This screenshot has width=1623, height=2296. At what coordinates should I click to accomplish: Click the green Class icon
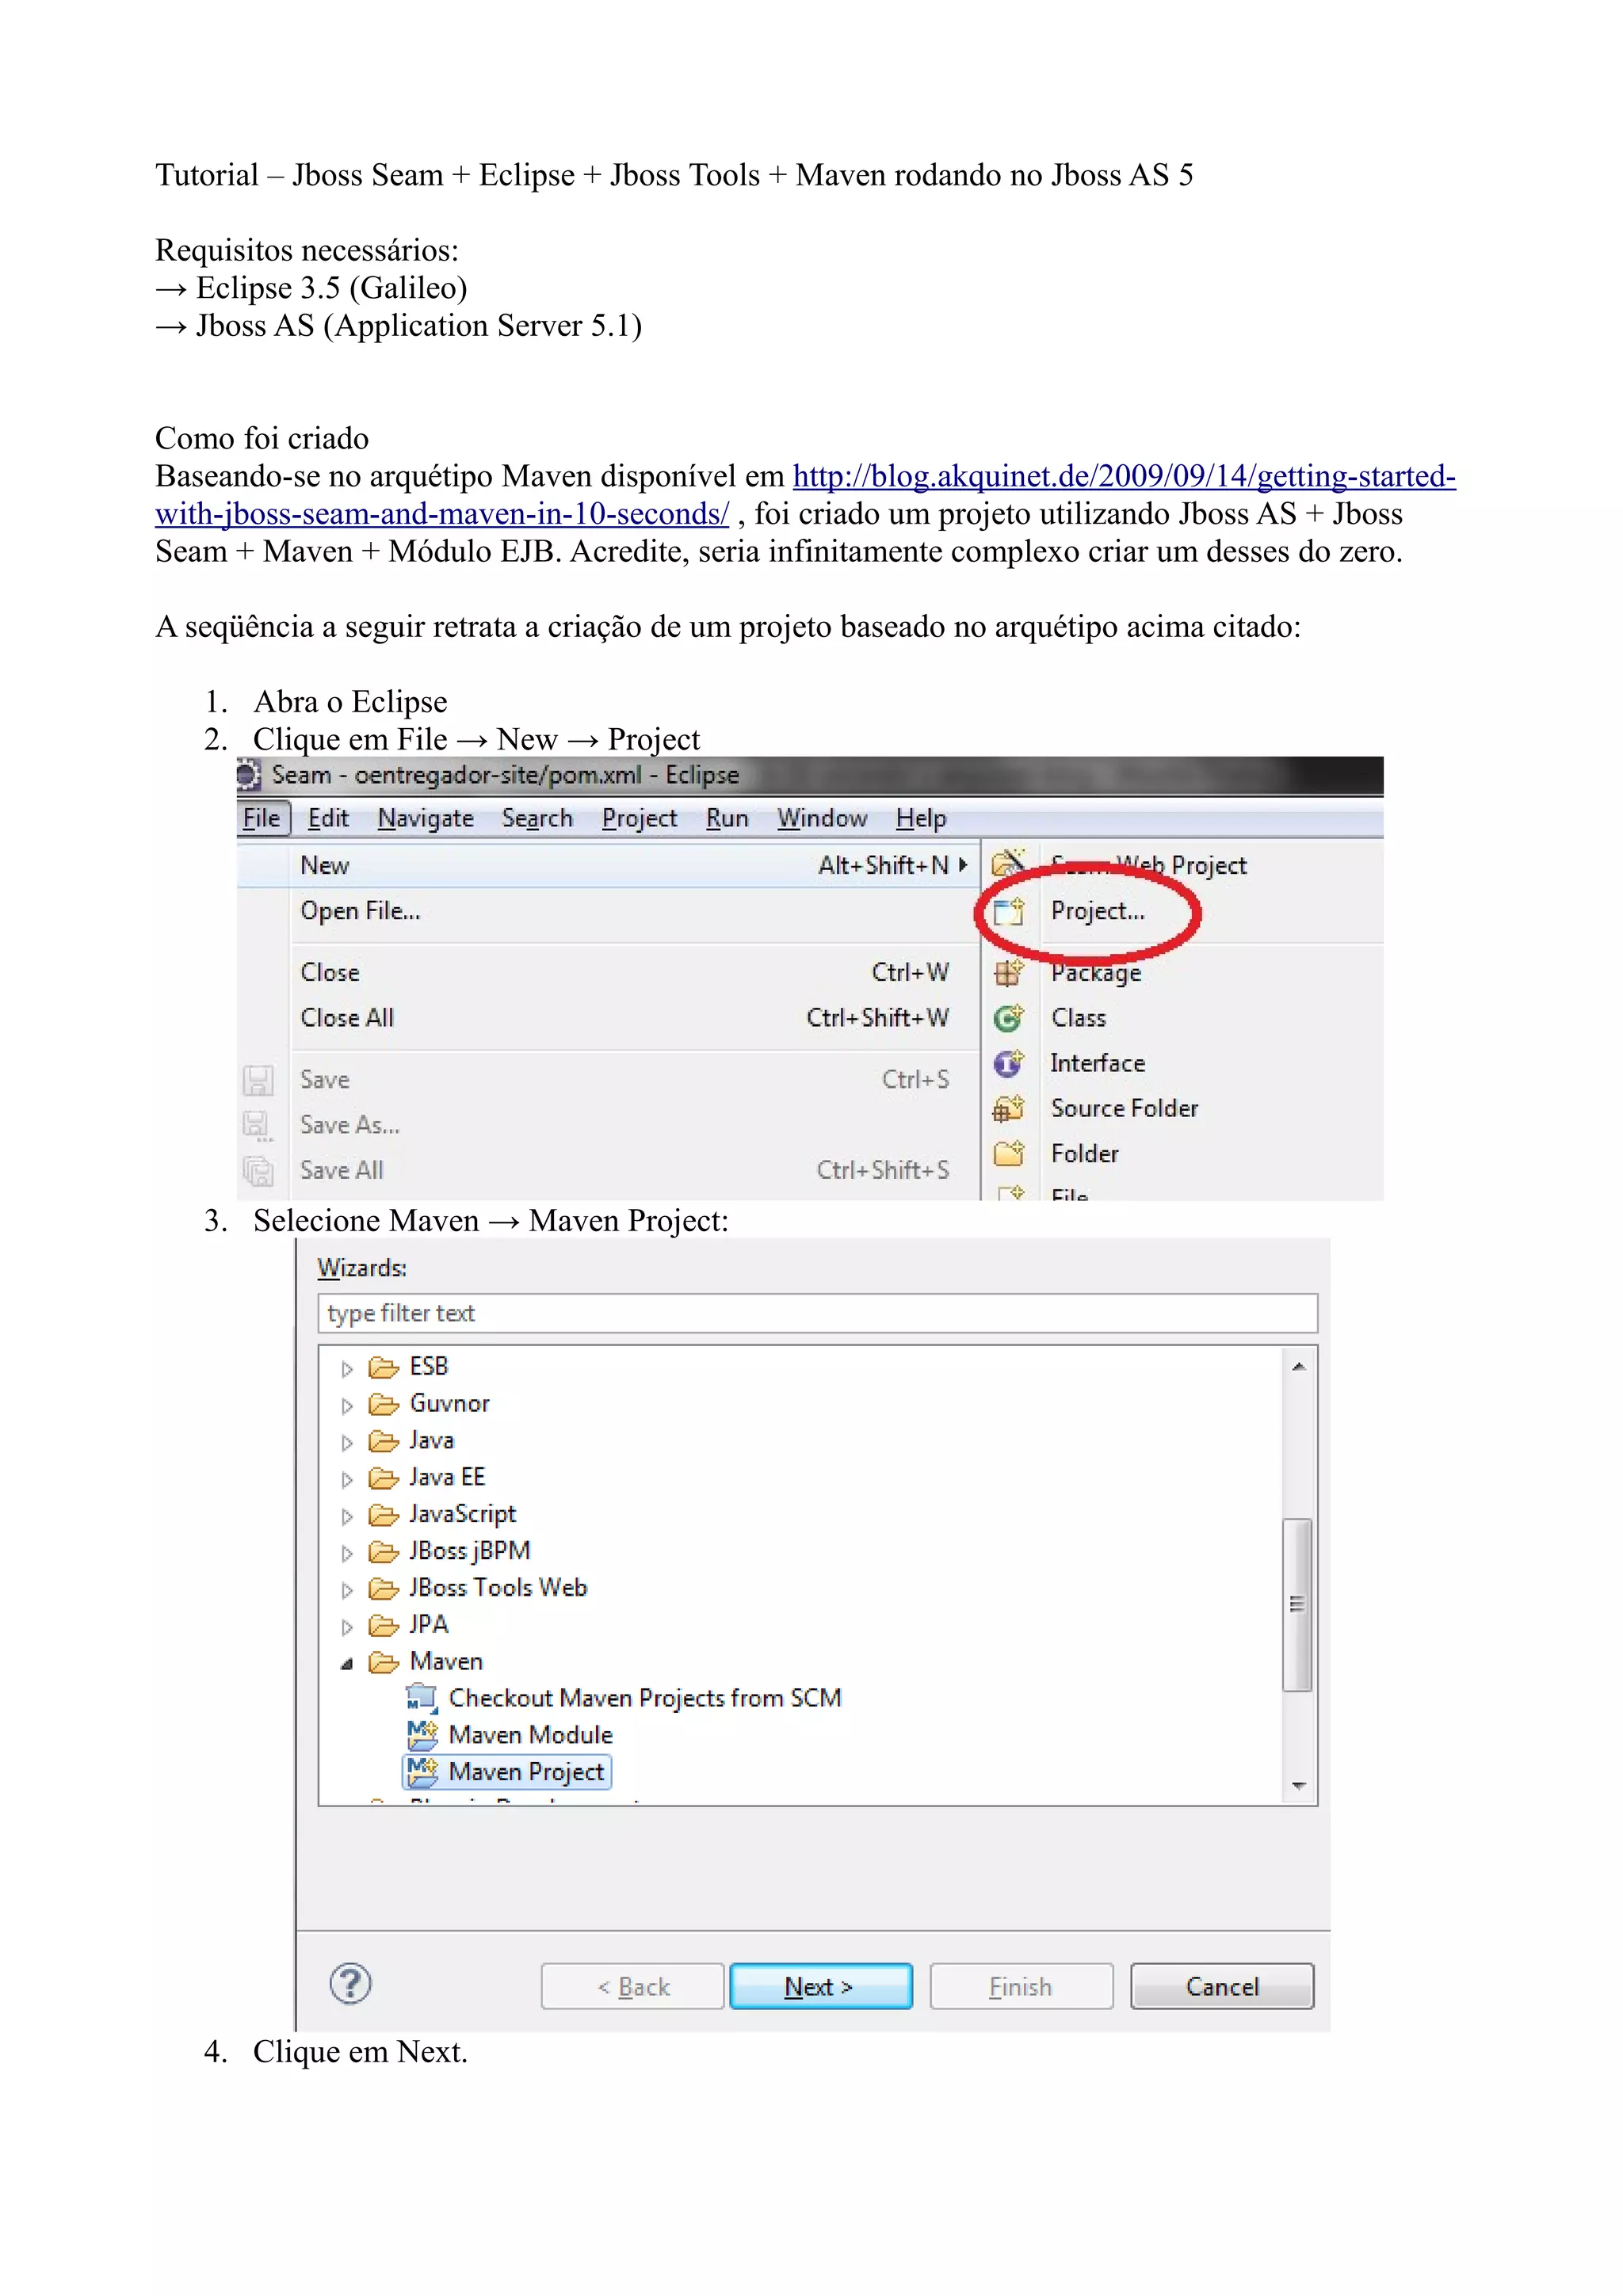tap(1008, 1018)
